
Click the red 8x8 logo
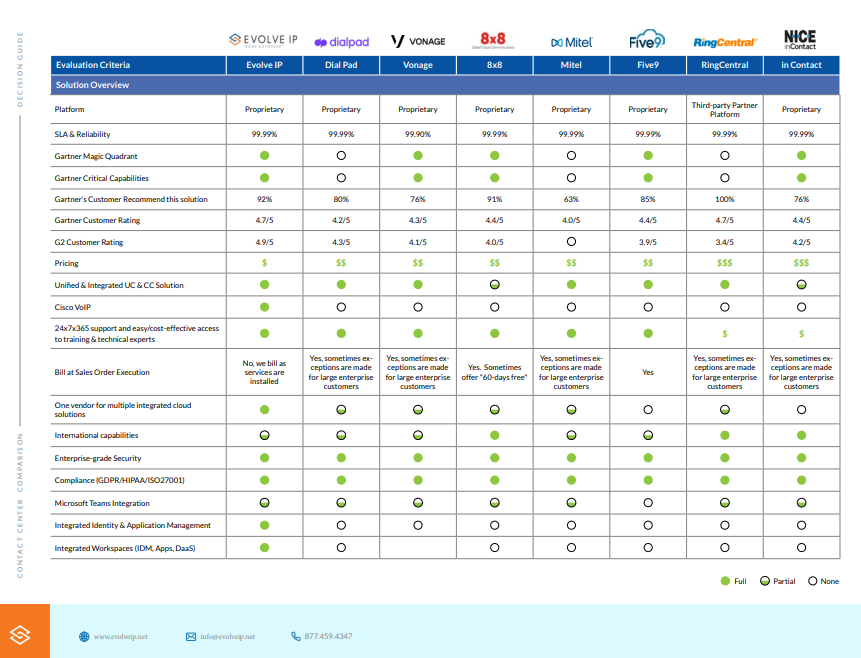click(493, 40)
